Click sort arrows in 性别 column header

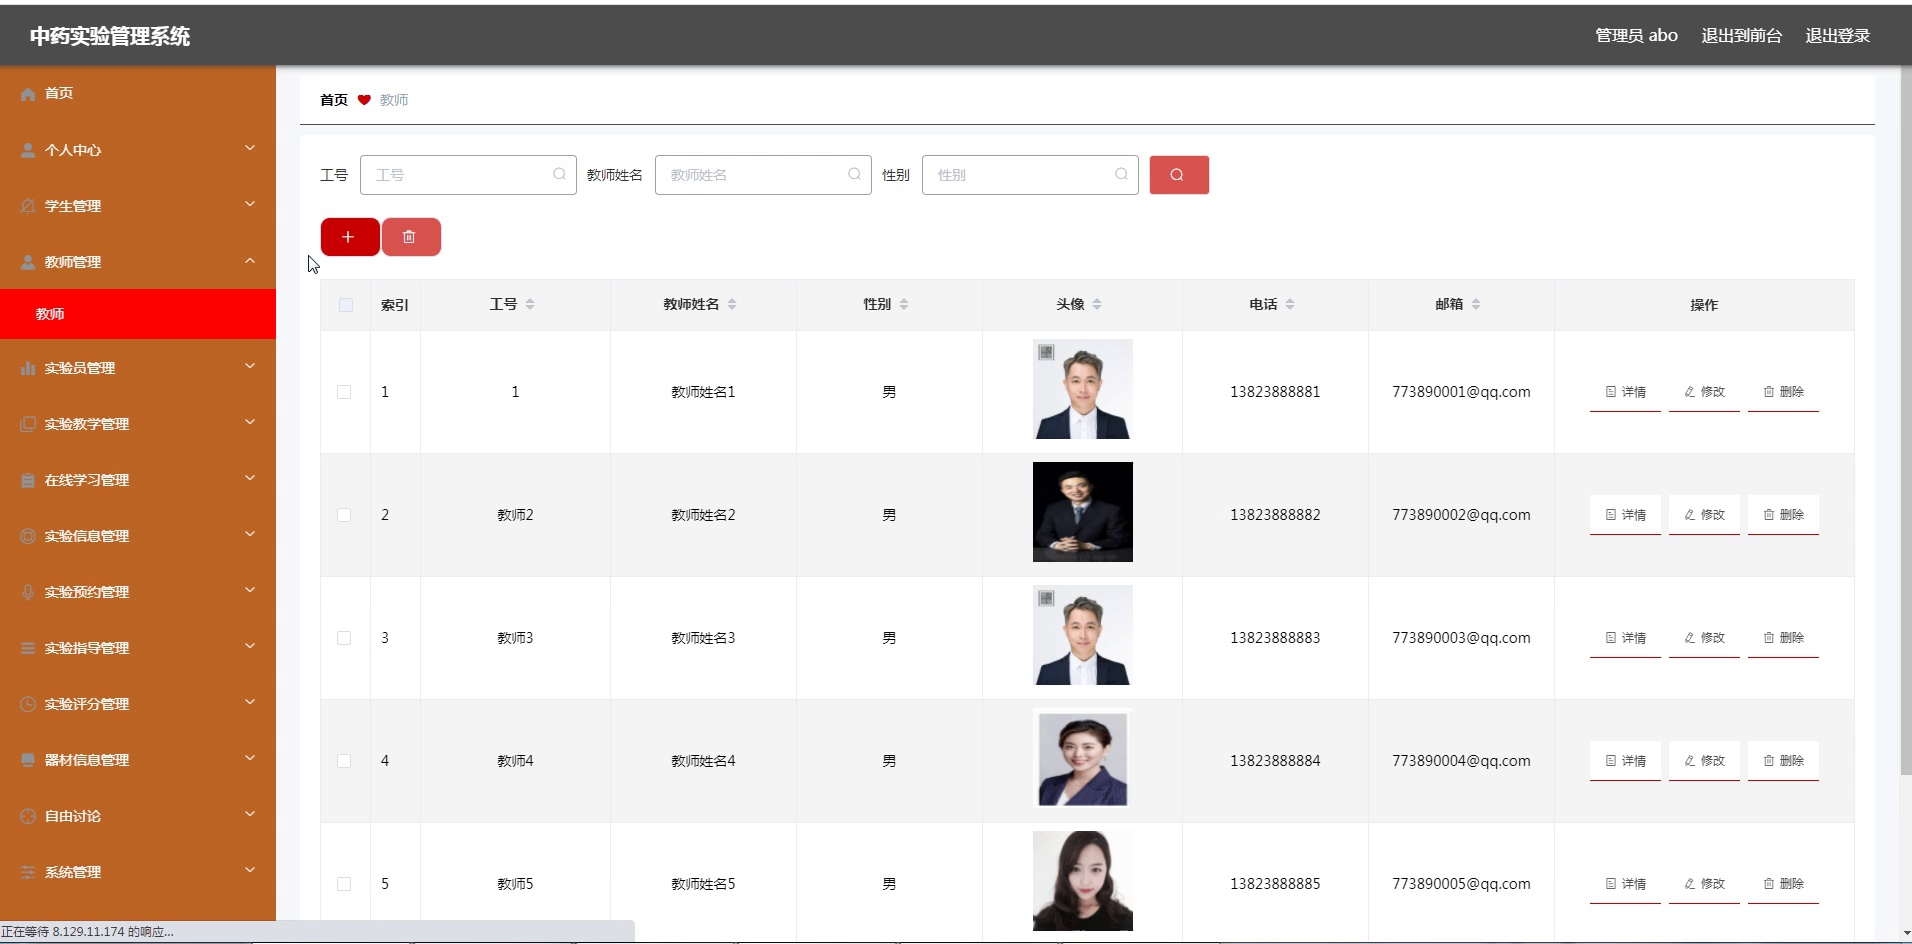tap(904, 304)
